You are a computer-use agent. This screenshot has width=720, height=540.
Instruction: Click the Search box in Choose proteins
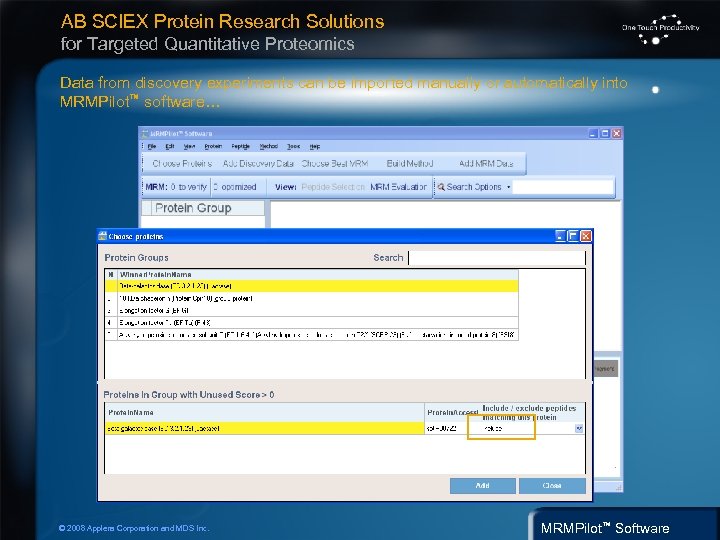[x=497, y=258]
